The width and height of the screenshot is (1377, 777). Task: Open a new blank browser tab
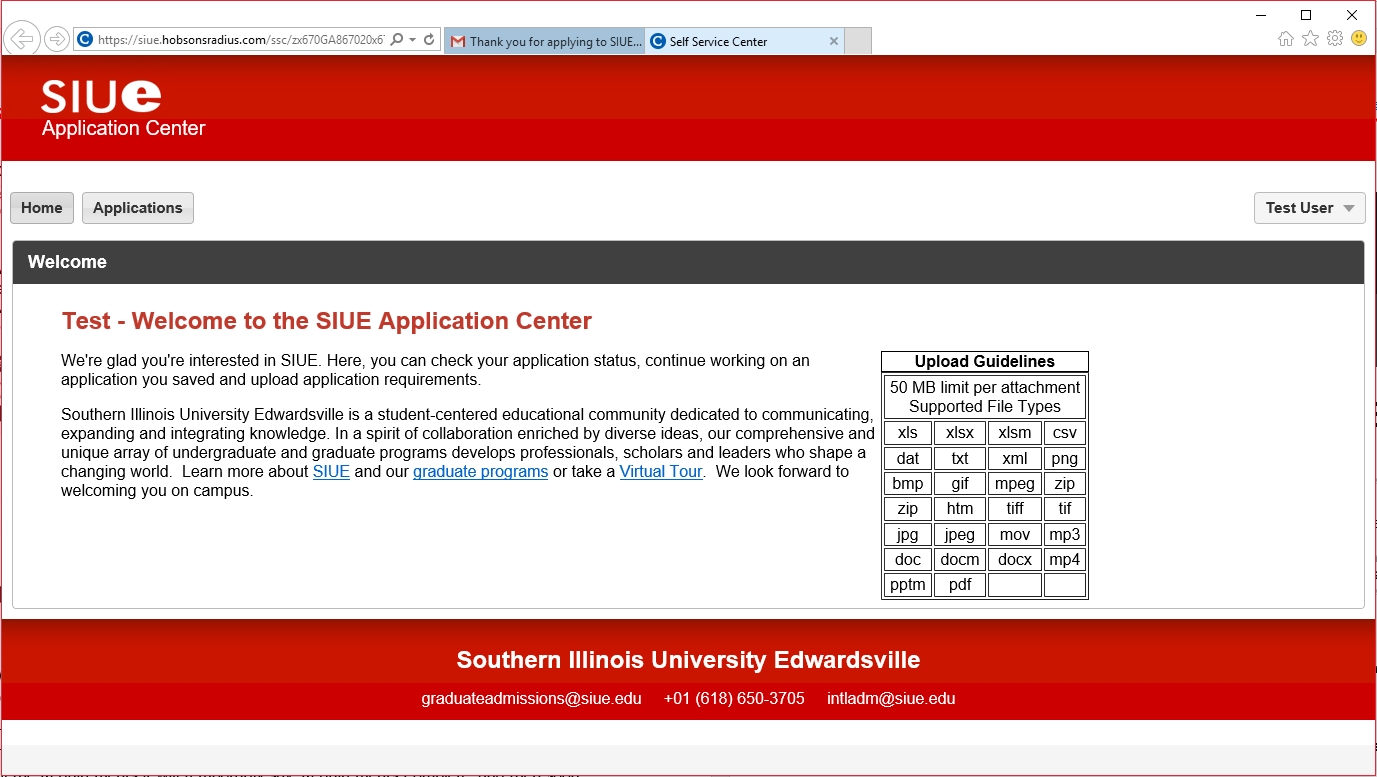click(858, 42)
